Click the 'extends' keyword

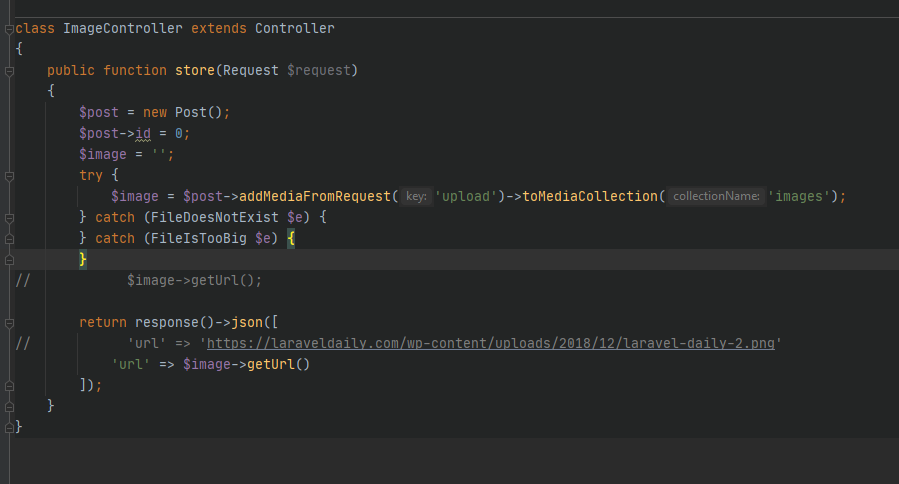point(218,28)
